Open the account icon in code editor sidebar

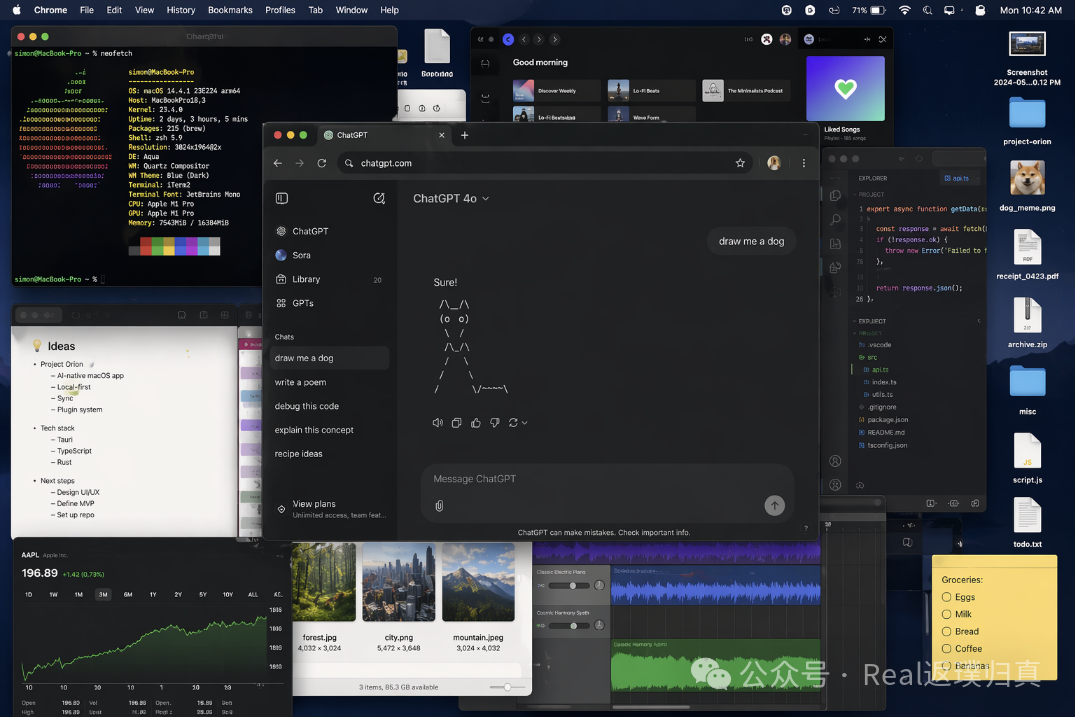(835, 461)
